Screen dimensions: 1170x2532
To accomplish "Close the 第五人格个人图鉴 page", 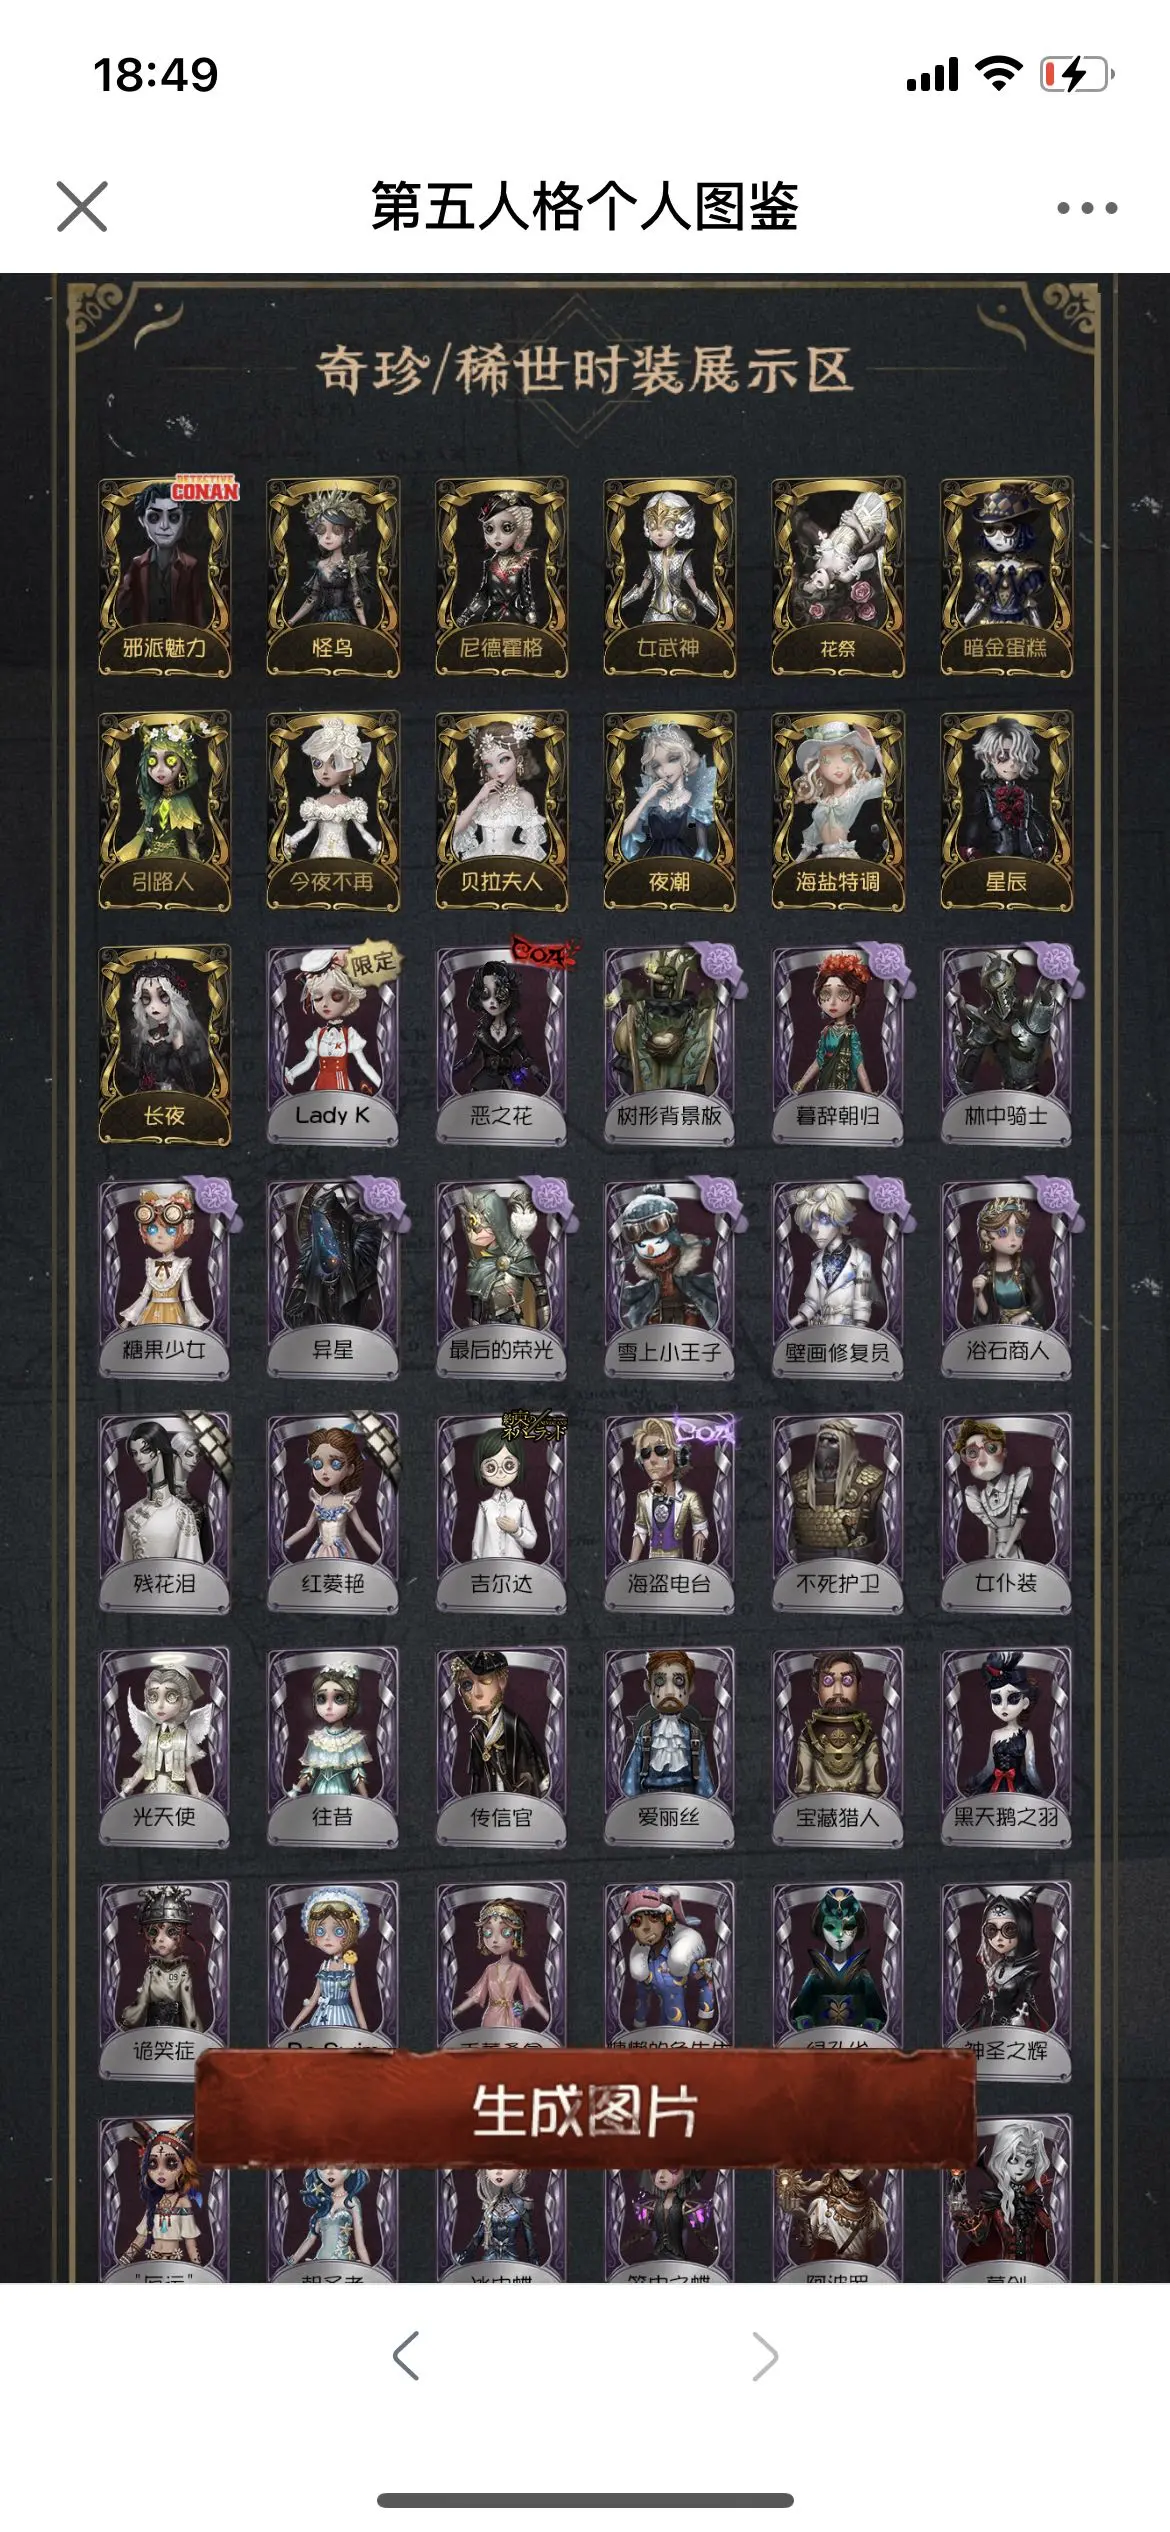I will click(x=82, y=207).
